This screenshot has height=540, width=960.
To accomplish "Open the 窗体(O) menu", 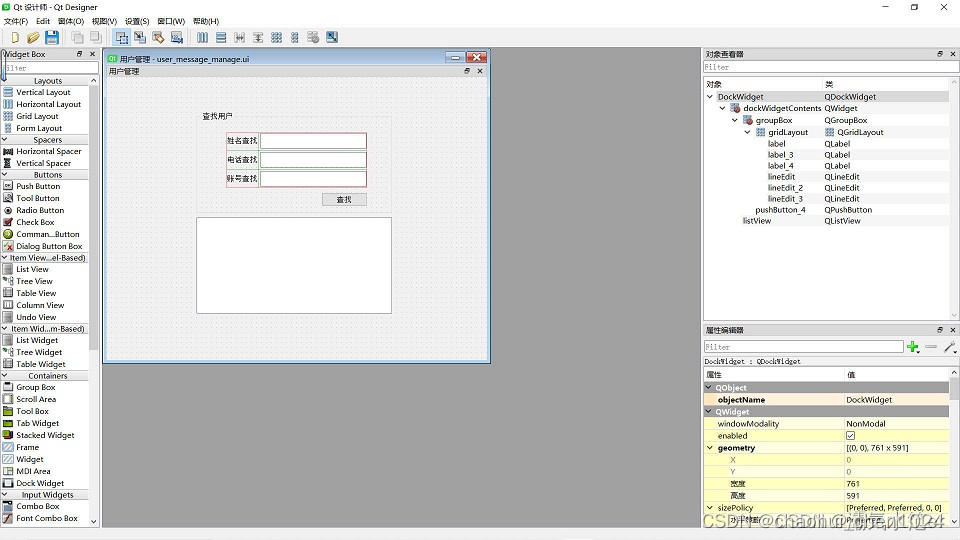I will point(71,21).
